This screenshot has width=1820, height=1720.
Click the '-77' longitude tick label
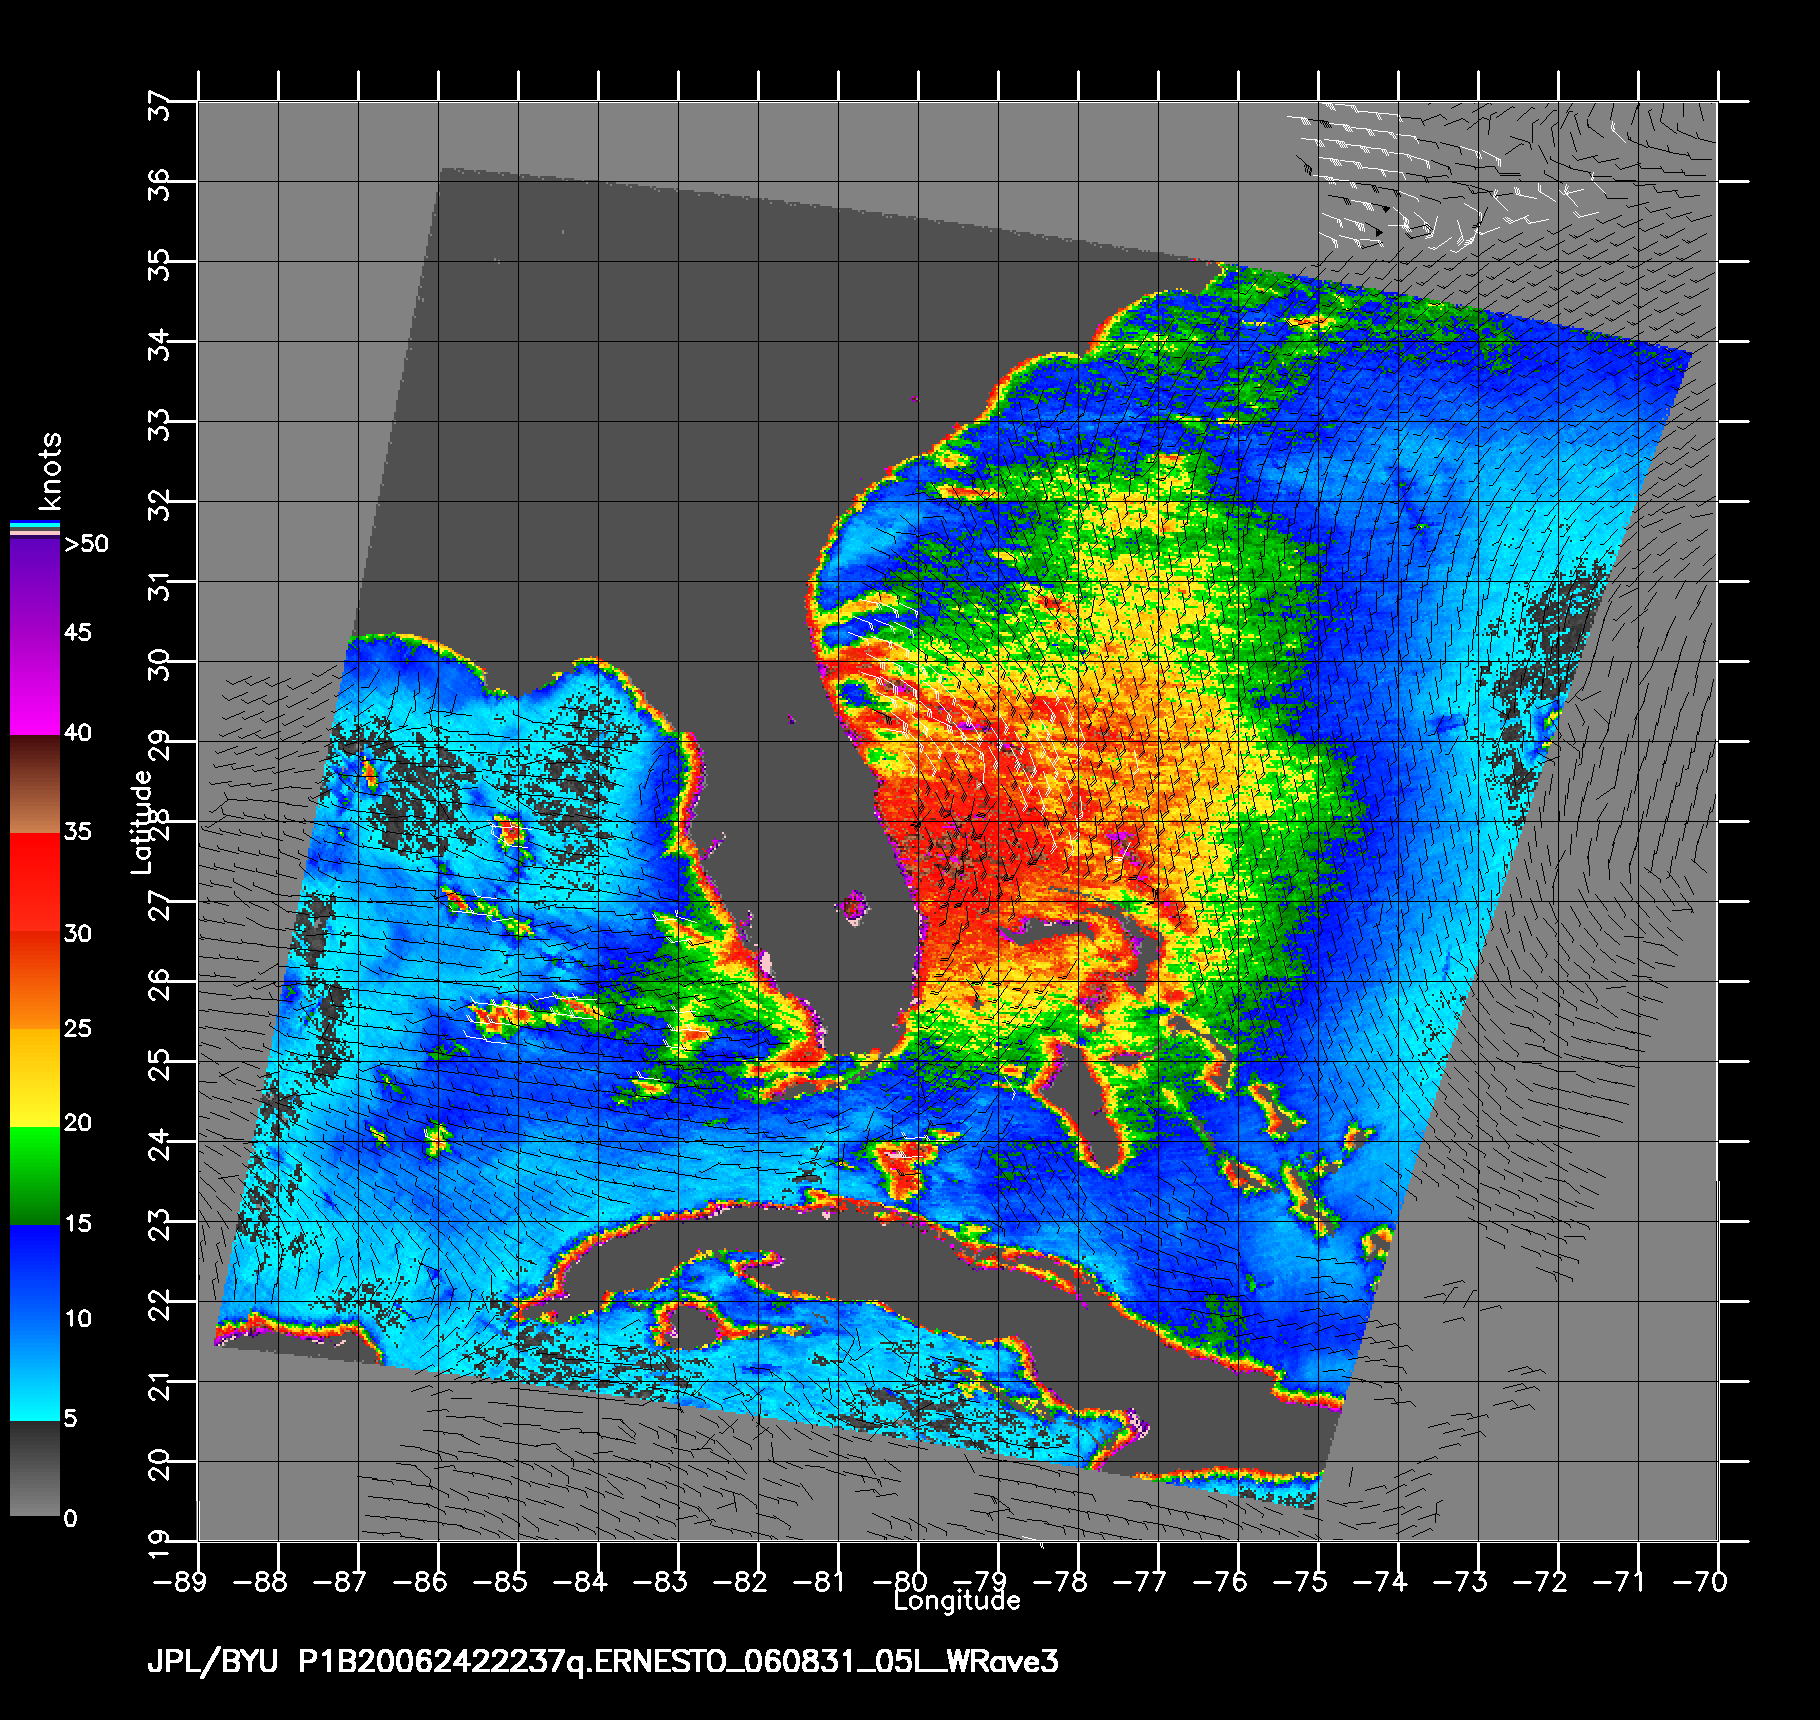(x=1138, y=1581)
